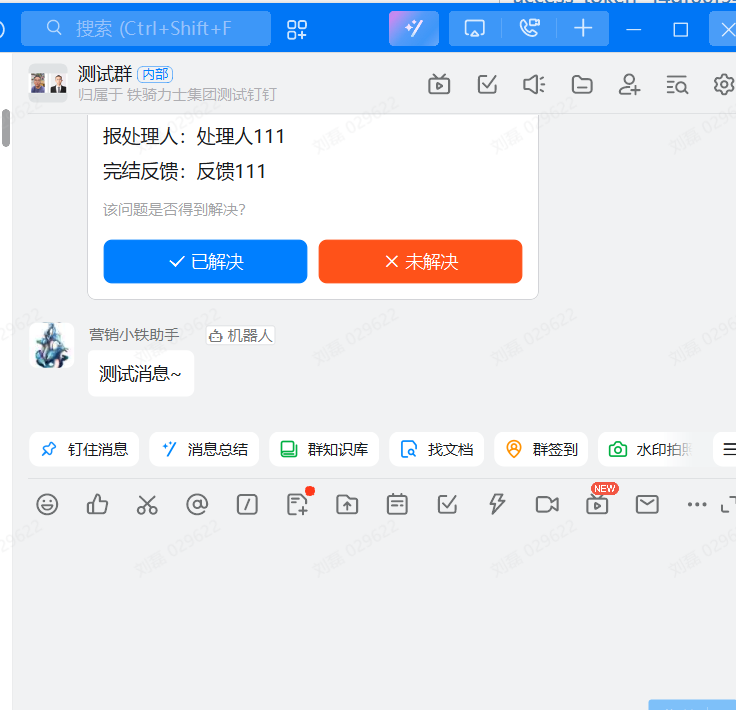Click the 未解决 unresolved button
This screenshot has width=736, height=710.
tap(420, 262)
